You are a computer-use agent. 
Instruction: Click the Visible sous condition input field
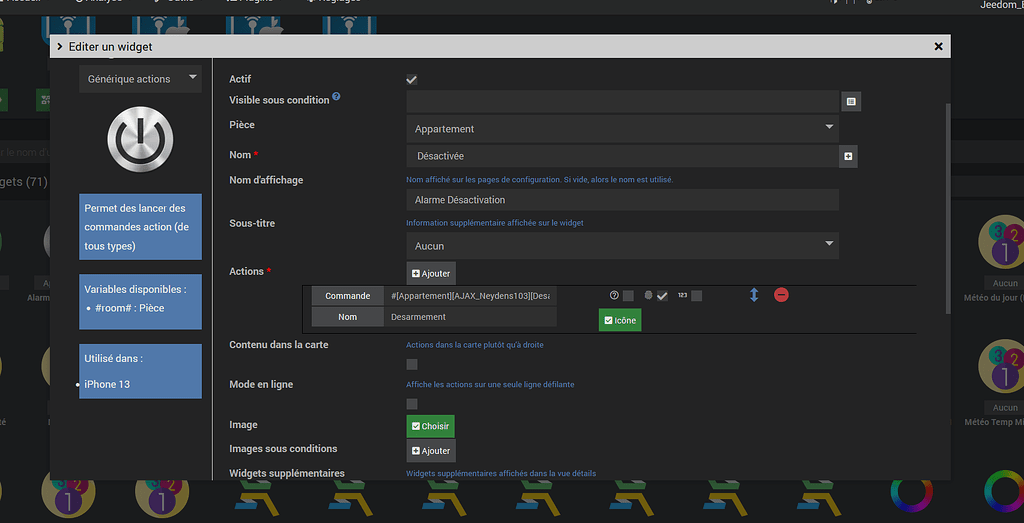[622, 101]
